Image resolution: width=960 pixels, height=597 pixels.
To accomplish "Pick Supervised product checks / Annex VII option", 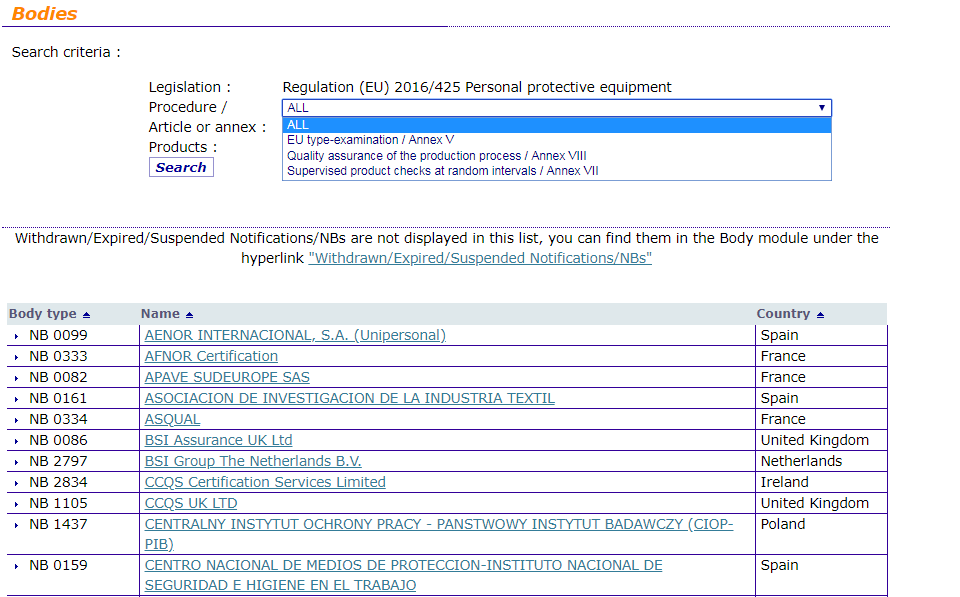I will pos(442,171).
